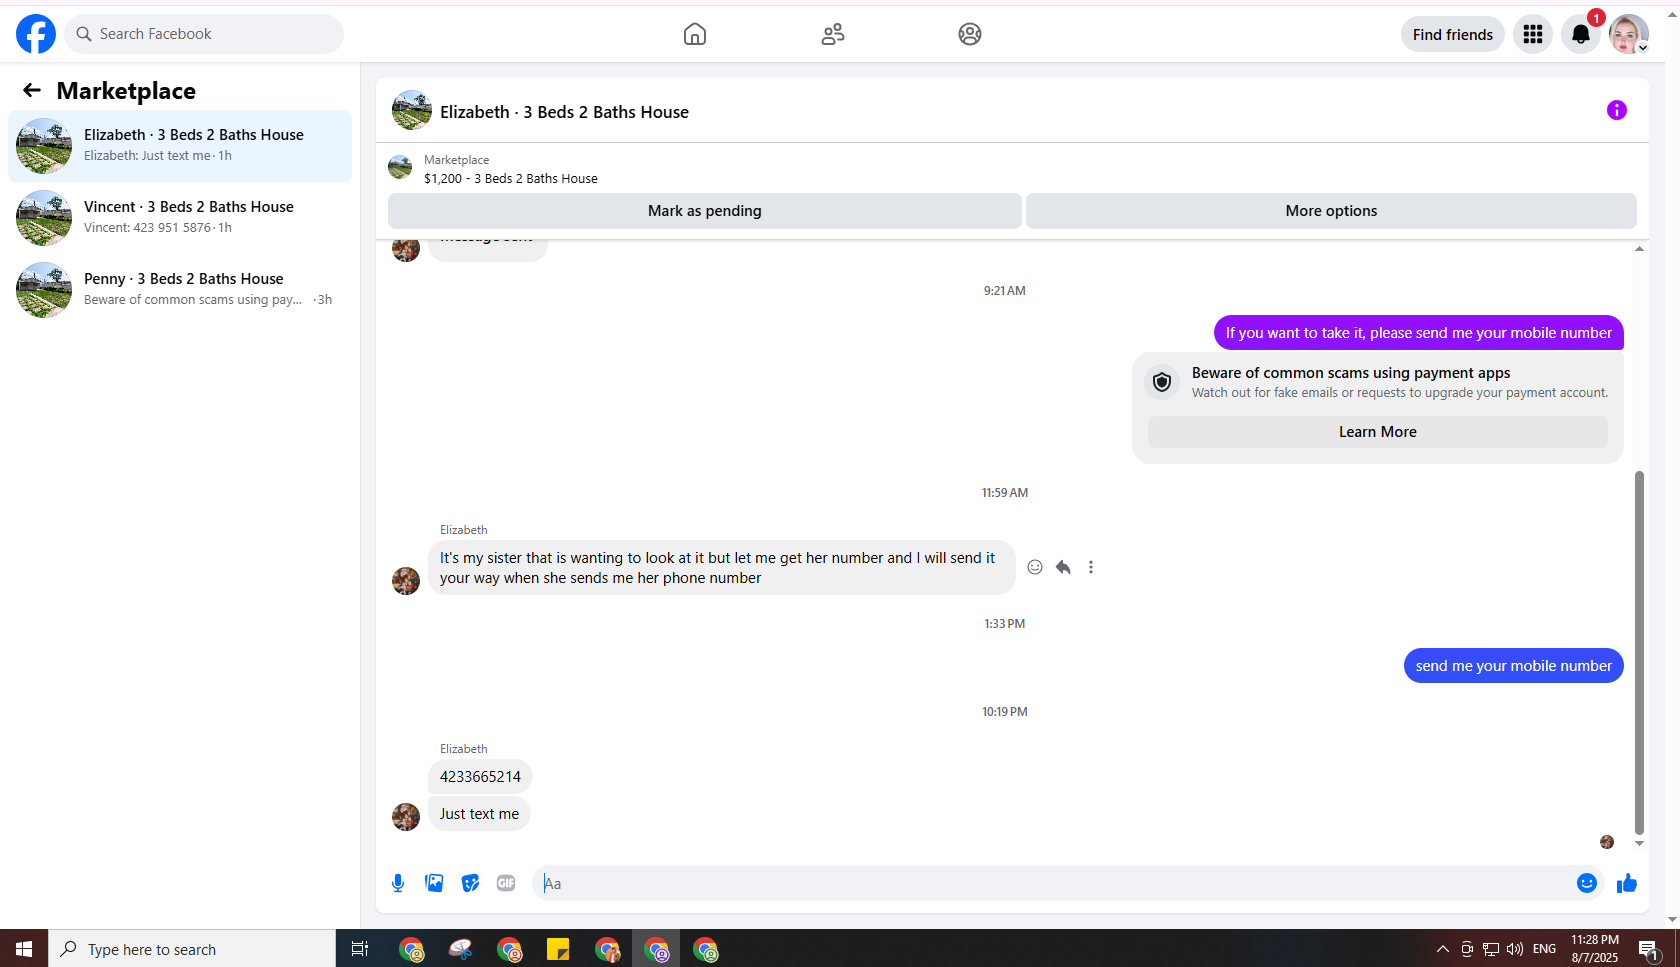React with emoji to Elizabeth's sister message
This screenshot has height=967, width=1680.
[x=1035, y=567]
